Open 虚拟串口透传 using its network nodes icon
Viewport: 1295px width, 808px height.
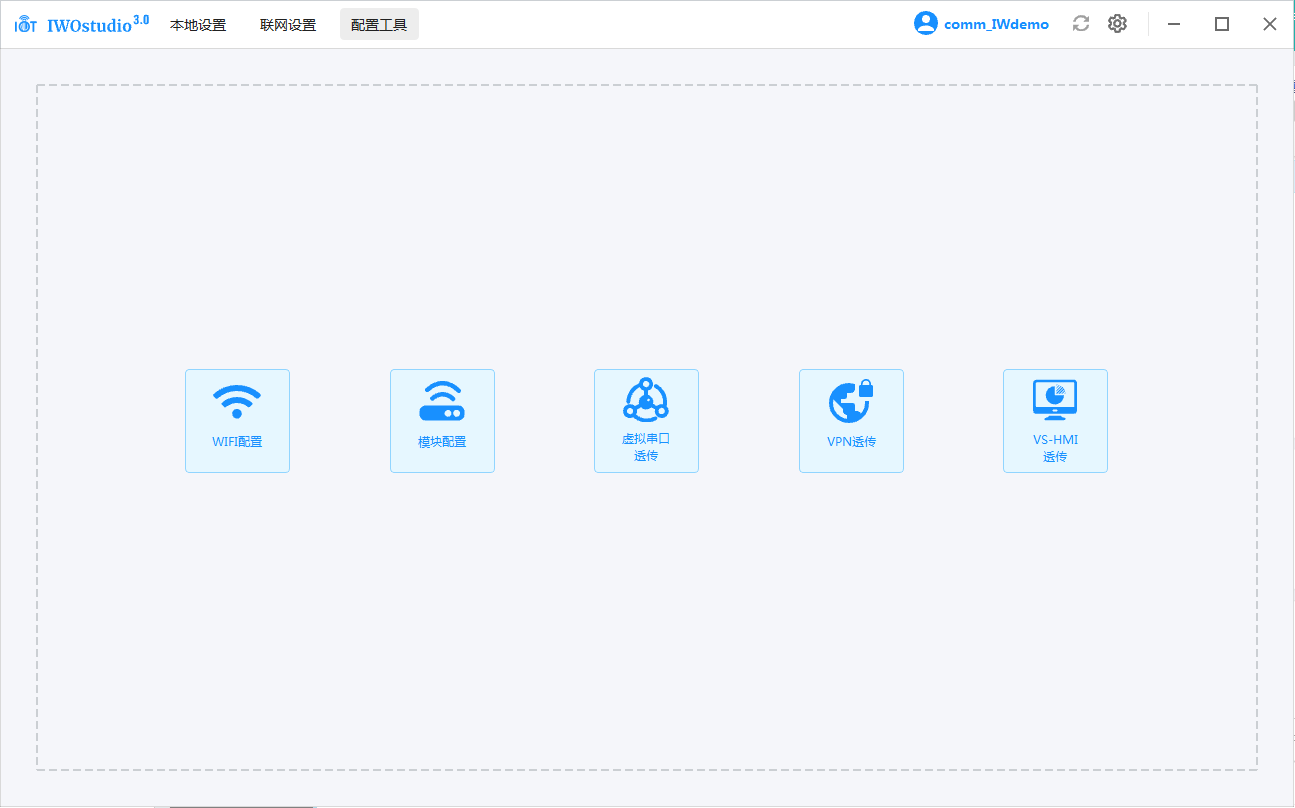[646, 400]
